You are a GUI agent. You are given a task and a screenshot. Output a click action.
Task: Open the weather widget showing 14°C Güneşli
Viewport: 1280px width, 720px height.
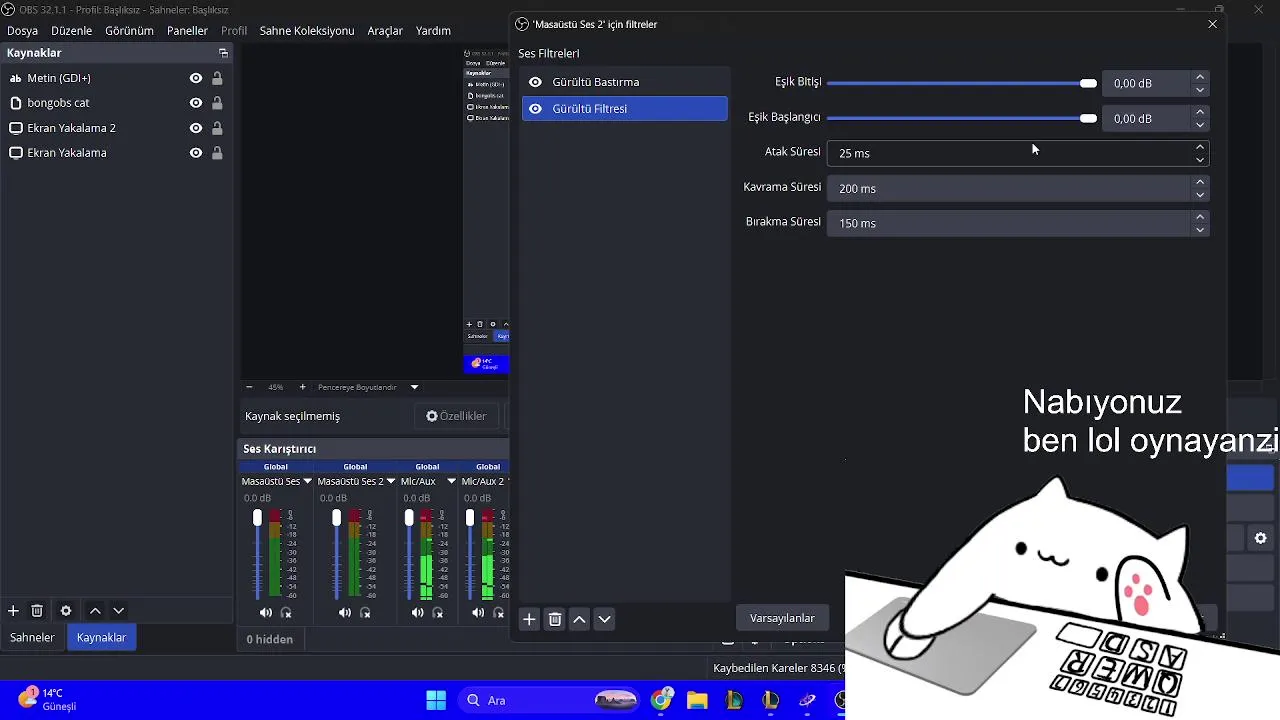click(x=48, y=699)
